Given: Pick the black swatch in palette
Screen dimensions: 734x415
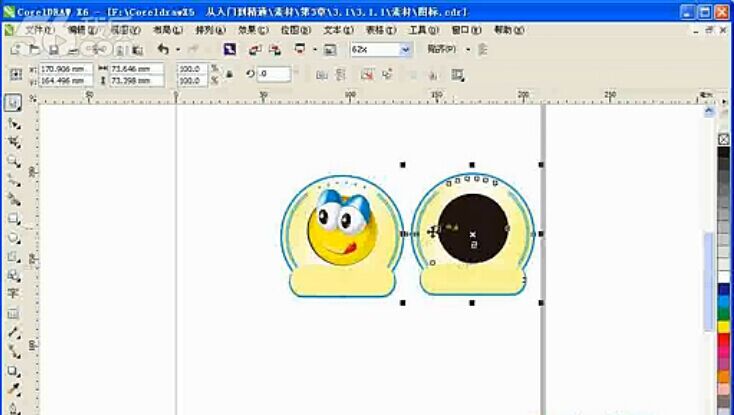Looking at the screenshot, I should click(724, 153).
